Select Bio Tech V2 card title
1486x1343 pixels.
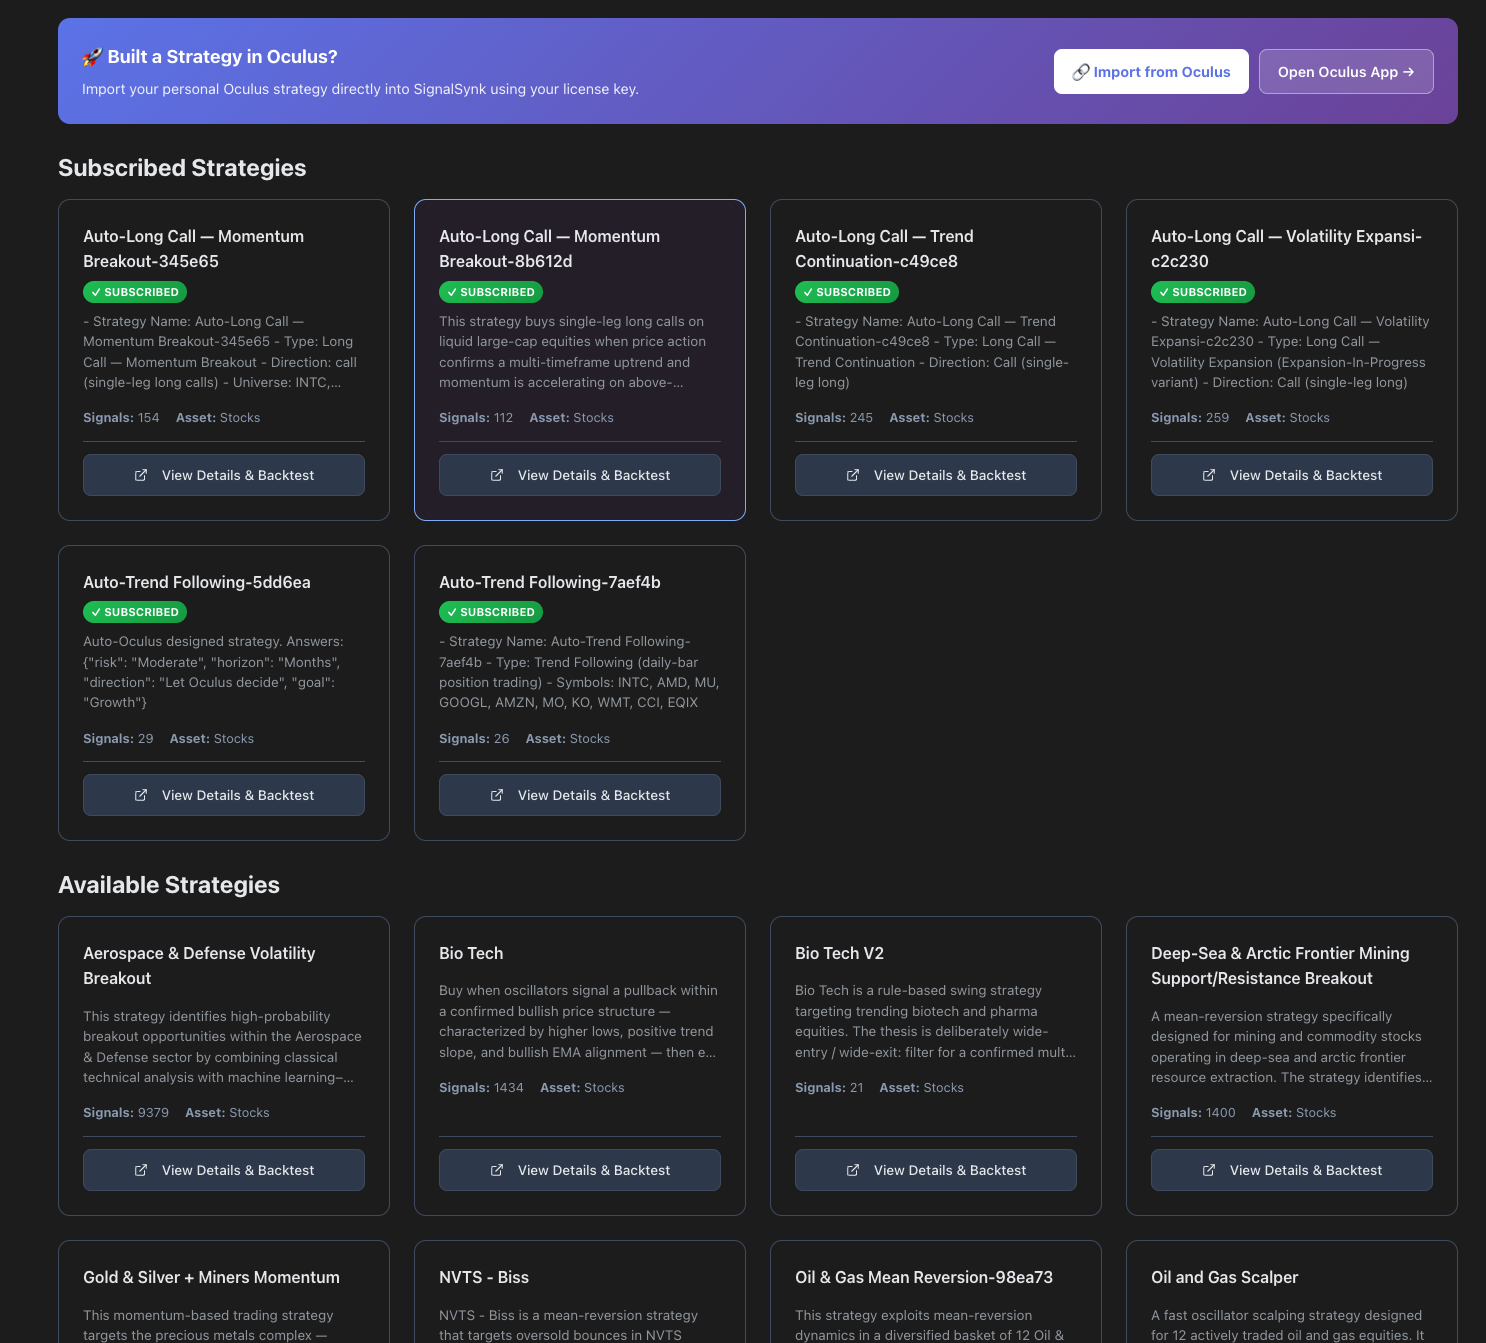(840, 953)
